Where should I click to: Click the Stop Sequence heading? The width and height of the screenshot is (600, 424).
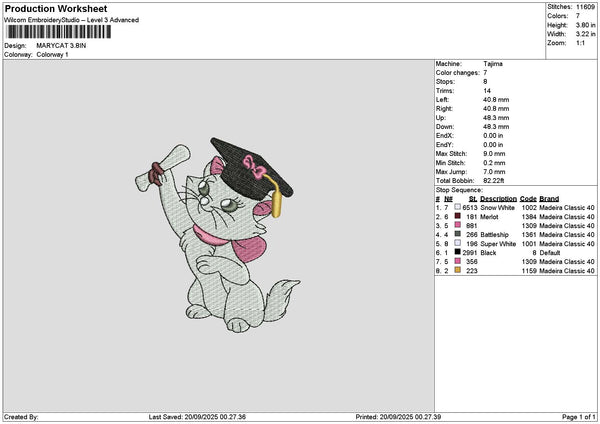pos(459,190)
